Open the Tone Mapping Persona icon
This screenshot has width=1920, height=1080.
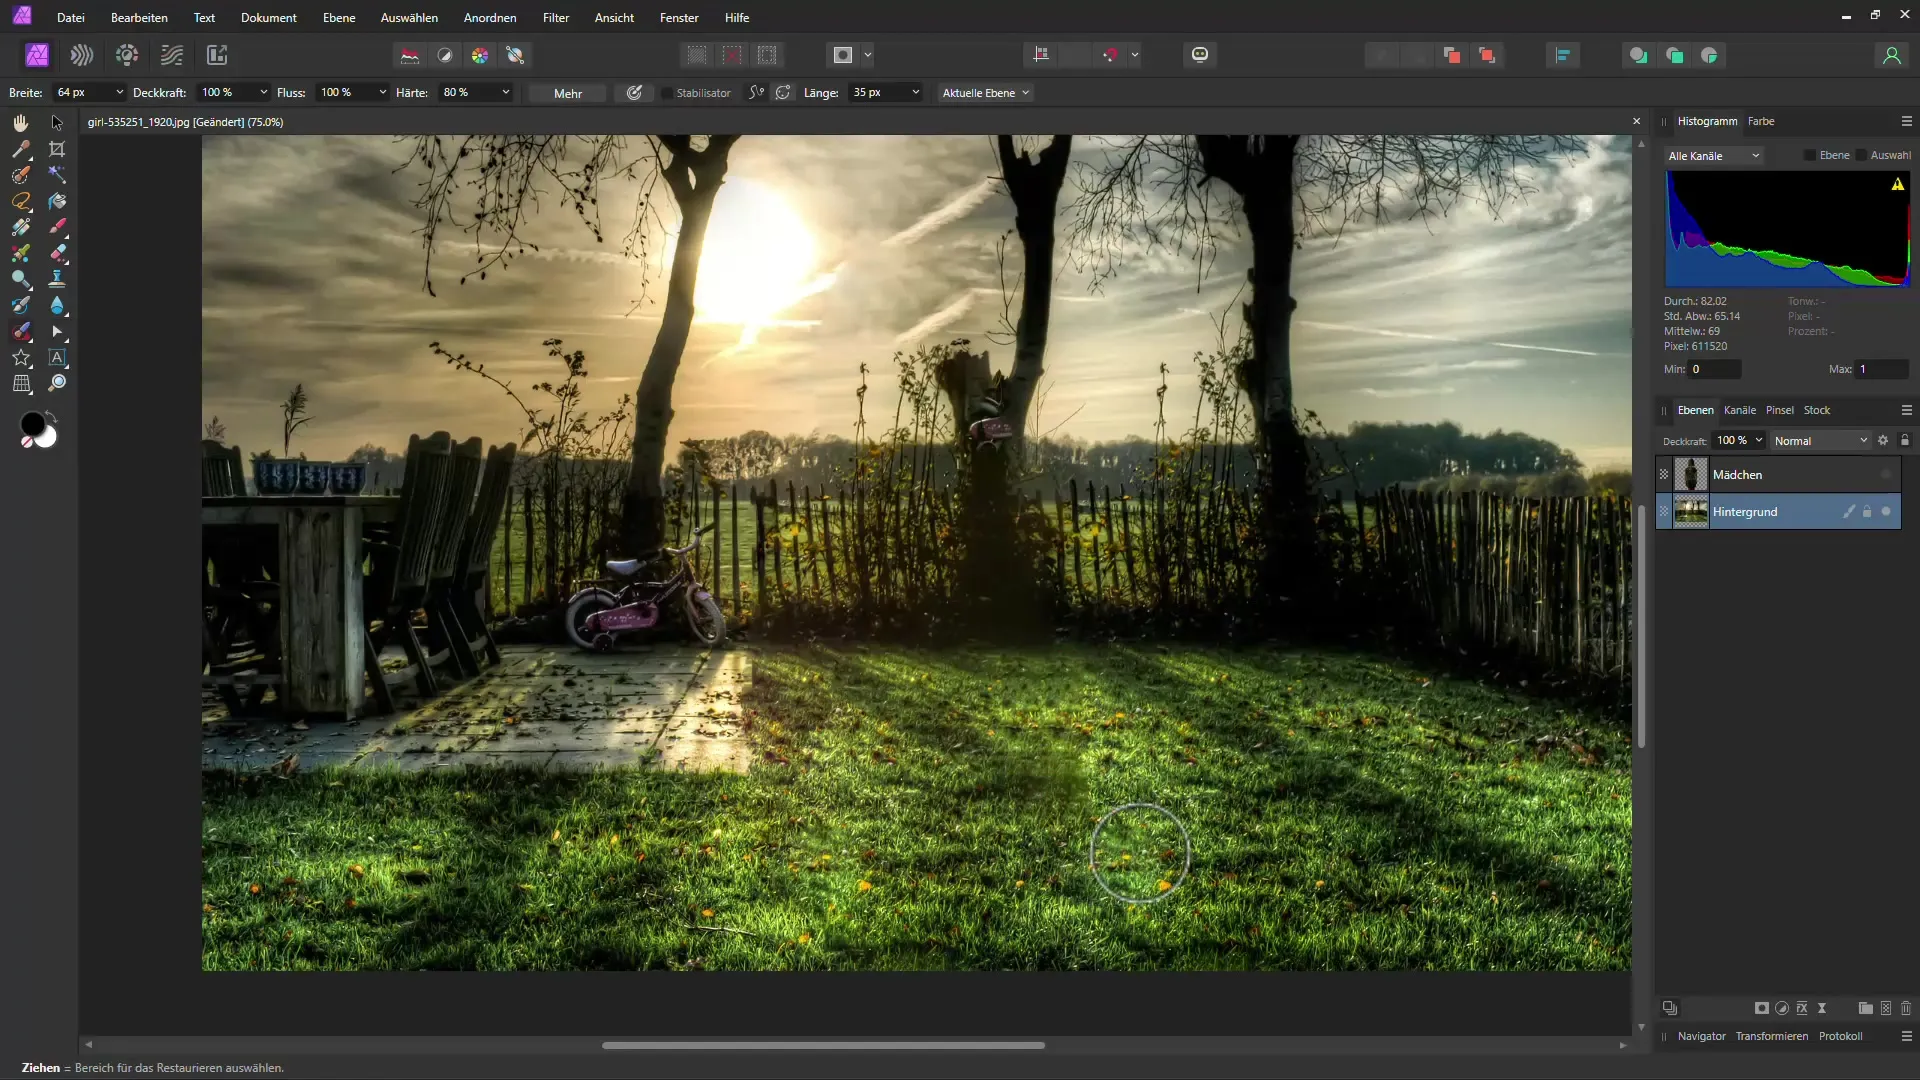(x=172, y=55)
